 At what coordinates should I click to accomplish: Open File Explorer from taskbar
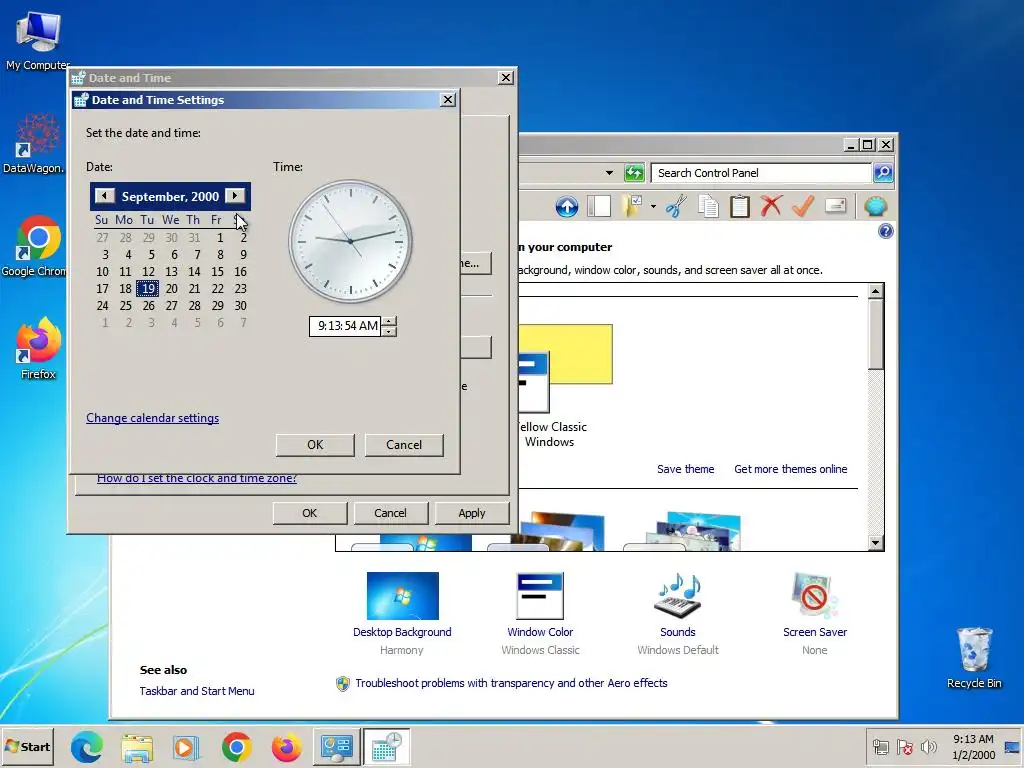coord(136,746)
